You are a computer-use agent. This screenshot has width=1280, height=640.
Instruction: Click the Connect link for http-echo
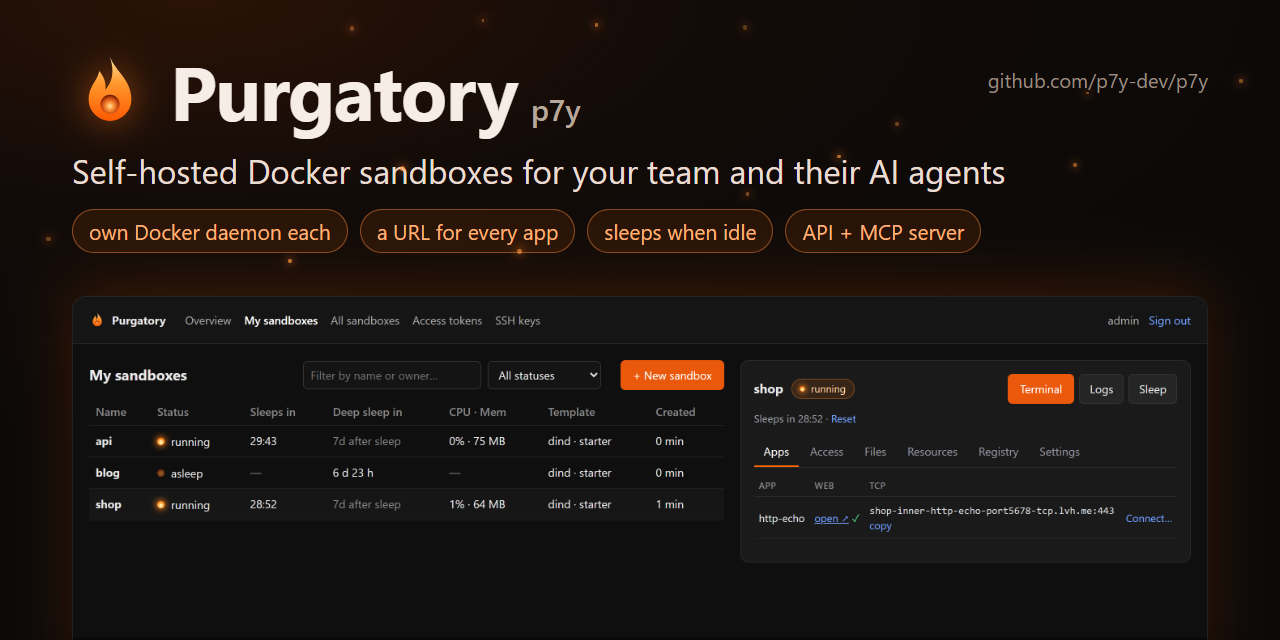coord(1149,518)
